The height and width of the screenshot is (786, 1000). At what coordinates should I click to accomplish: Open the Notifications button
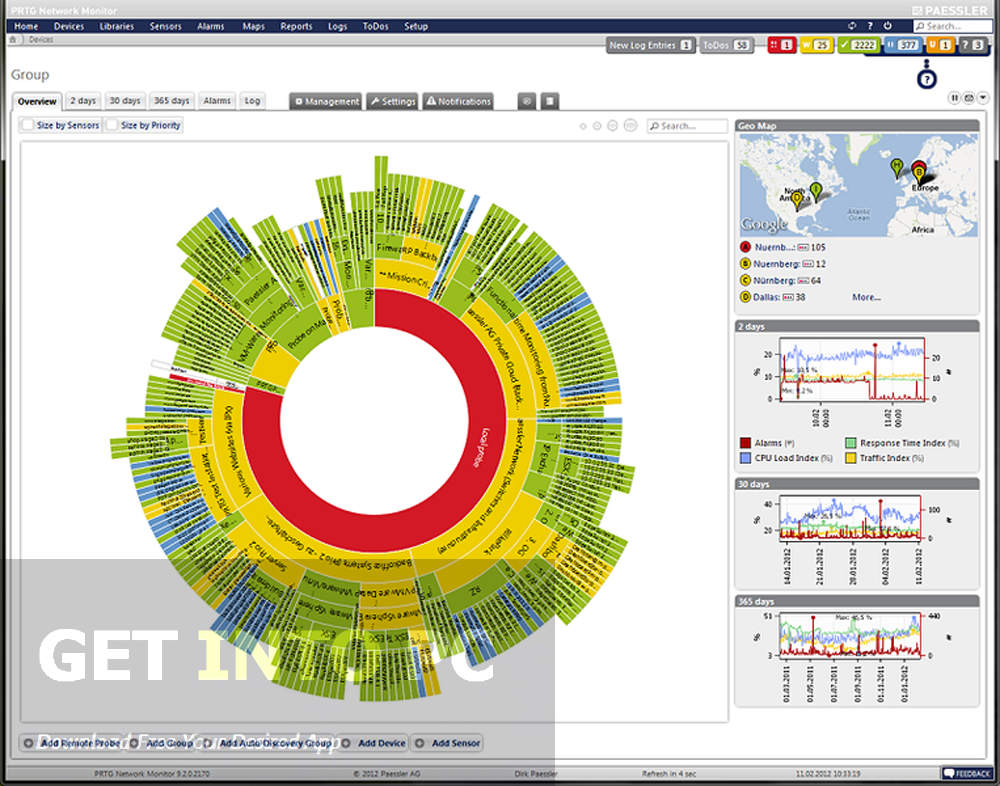pyautogui.click(x=458, y=101)
